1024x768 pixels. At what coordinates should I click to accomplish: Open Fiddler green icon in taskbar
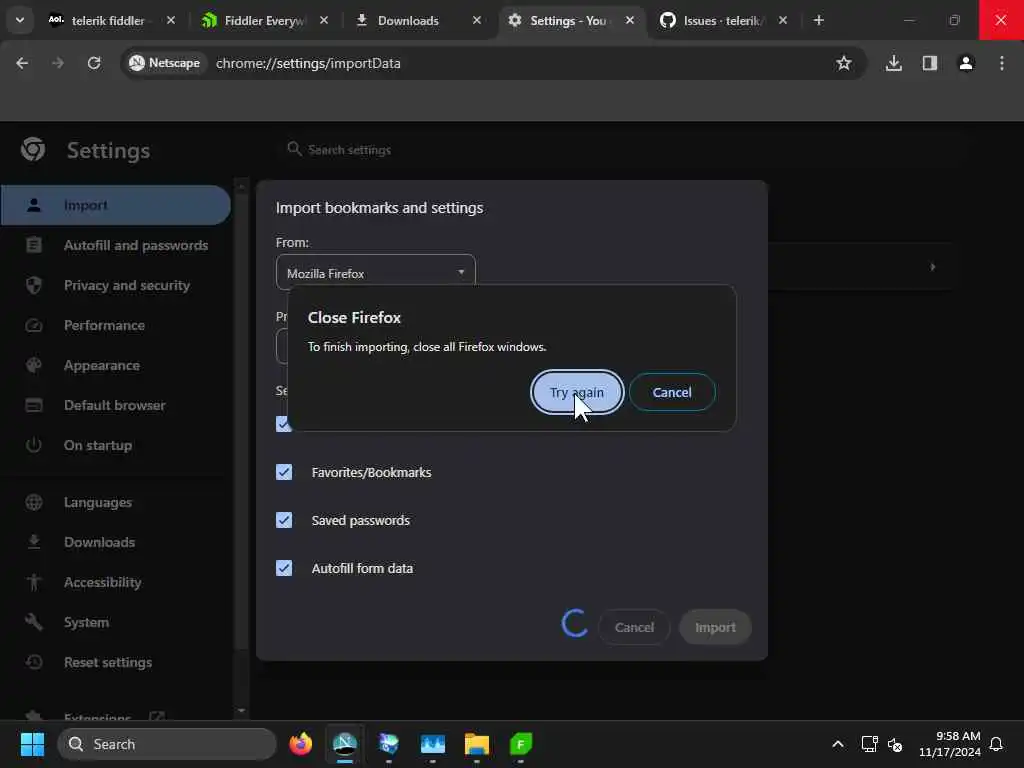520,744
